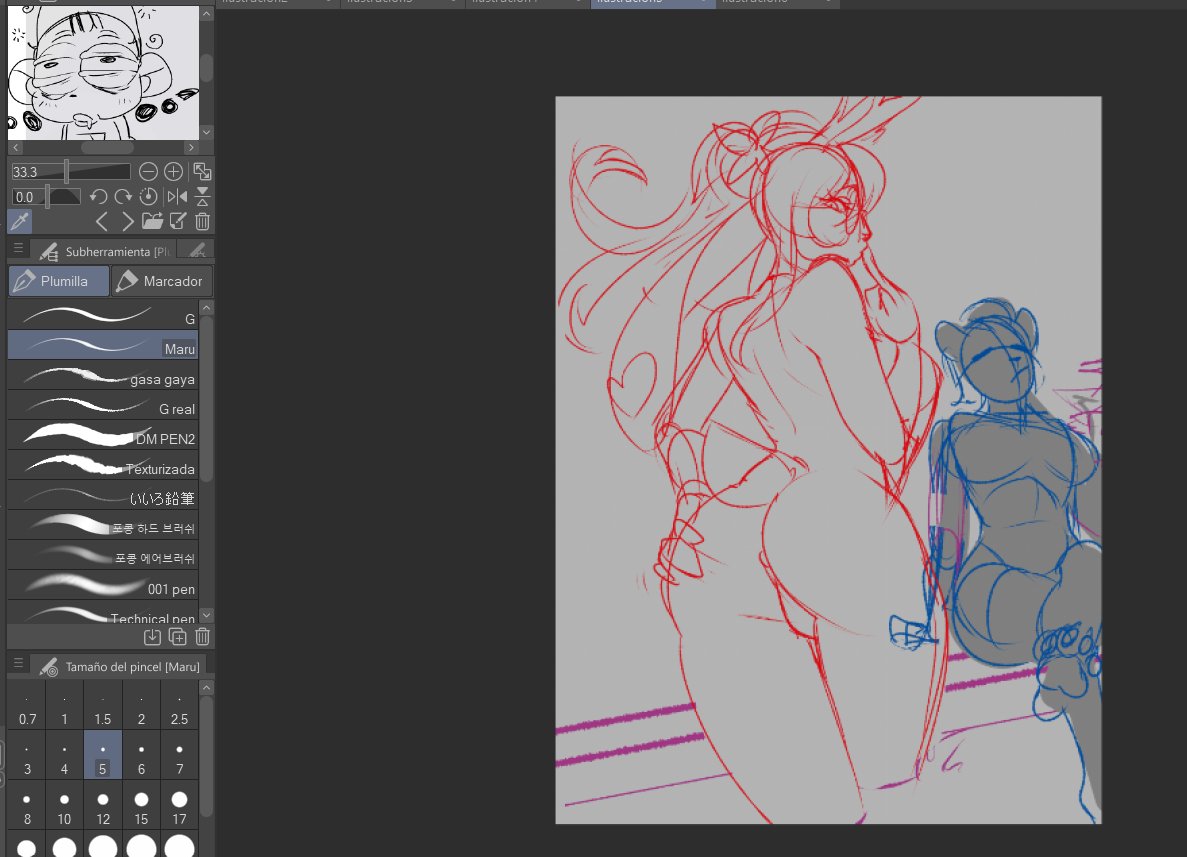Select the いいろ鉛筆 pencil brush
The image size is (1187, 857).
coord(103,494)
